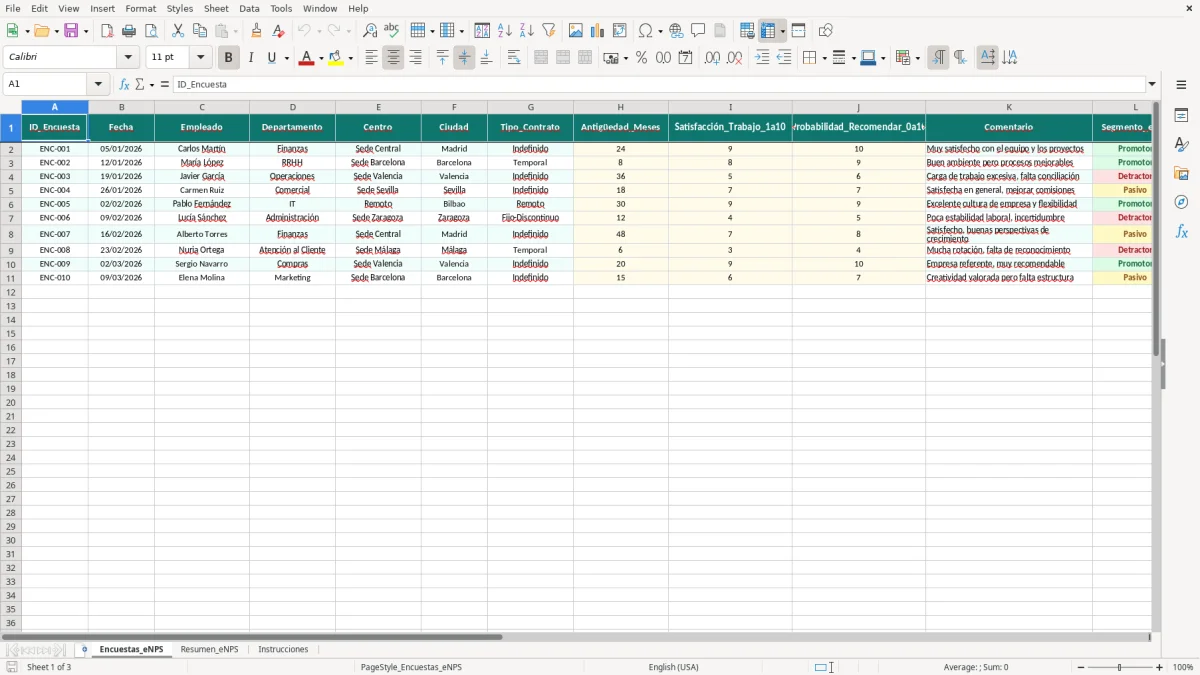Image resolution: width=1200 pixels, height=675 pixels.
Task: Toggle left-to-right text direction
Action: [x=938, y=58]
